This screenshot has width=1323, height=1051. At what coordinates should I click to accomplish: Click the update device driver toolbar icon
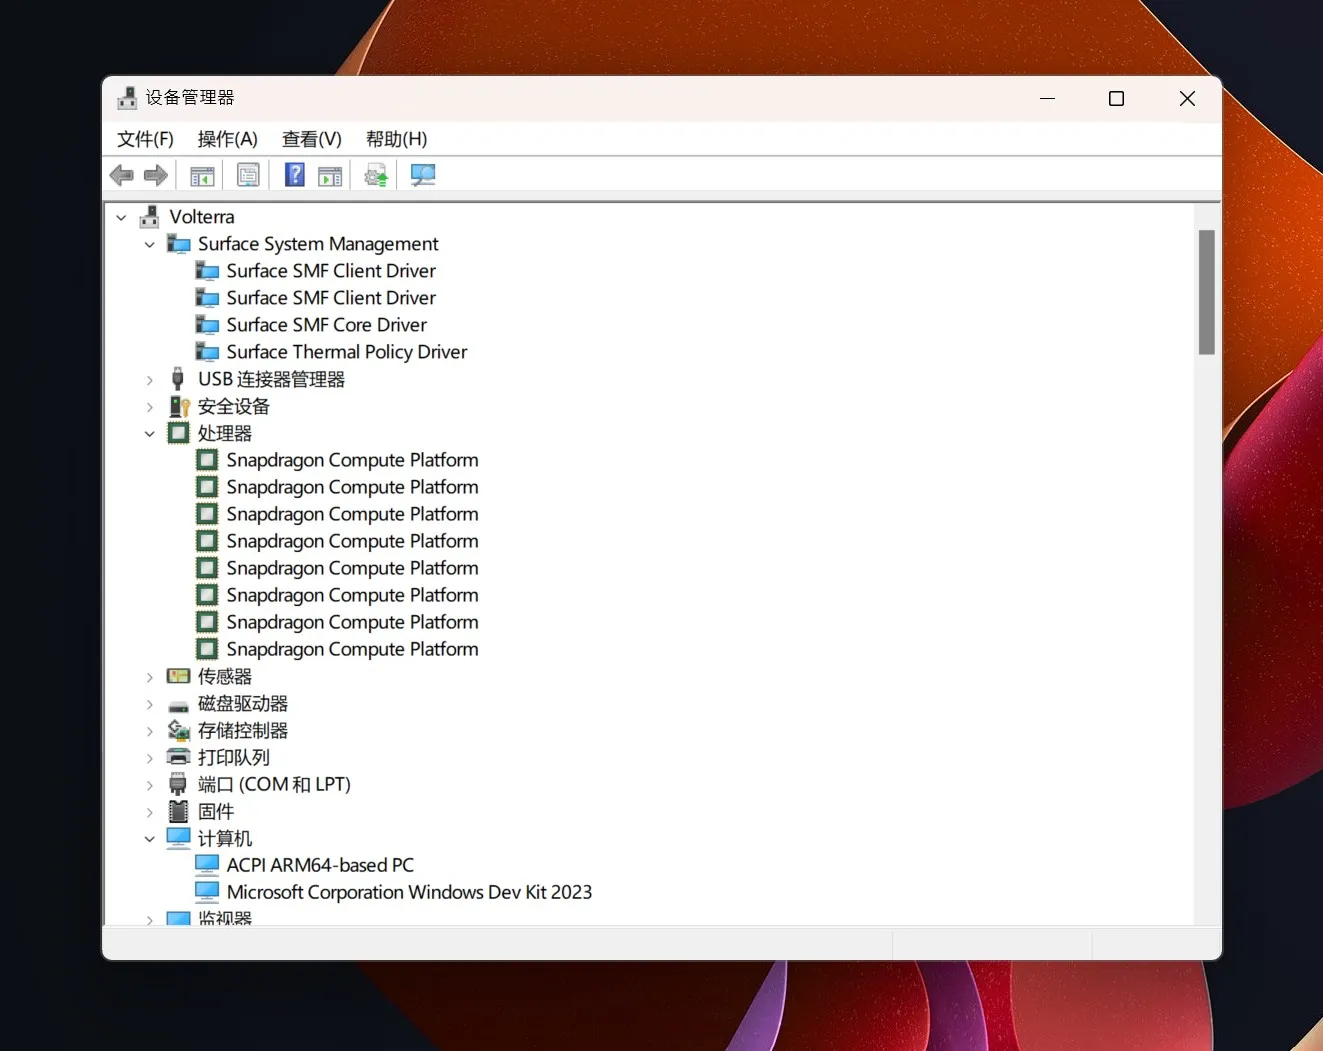tap(376, 176)
